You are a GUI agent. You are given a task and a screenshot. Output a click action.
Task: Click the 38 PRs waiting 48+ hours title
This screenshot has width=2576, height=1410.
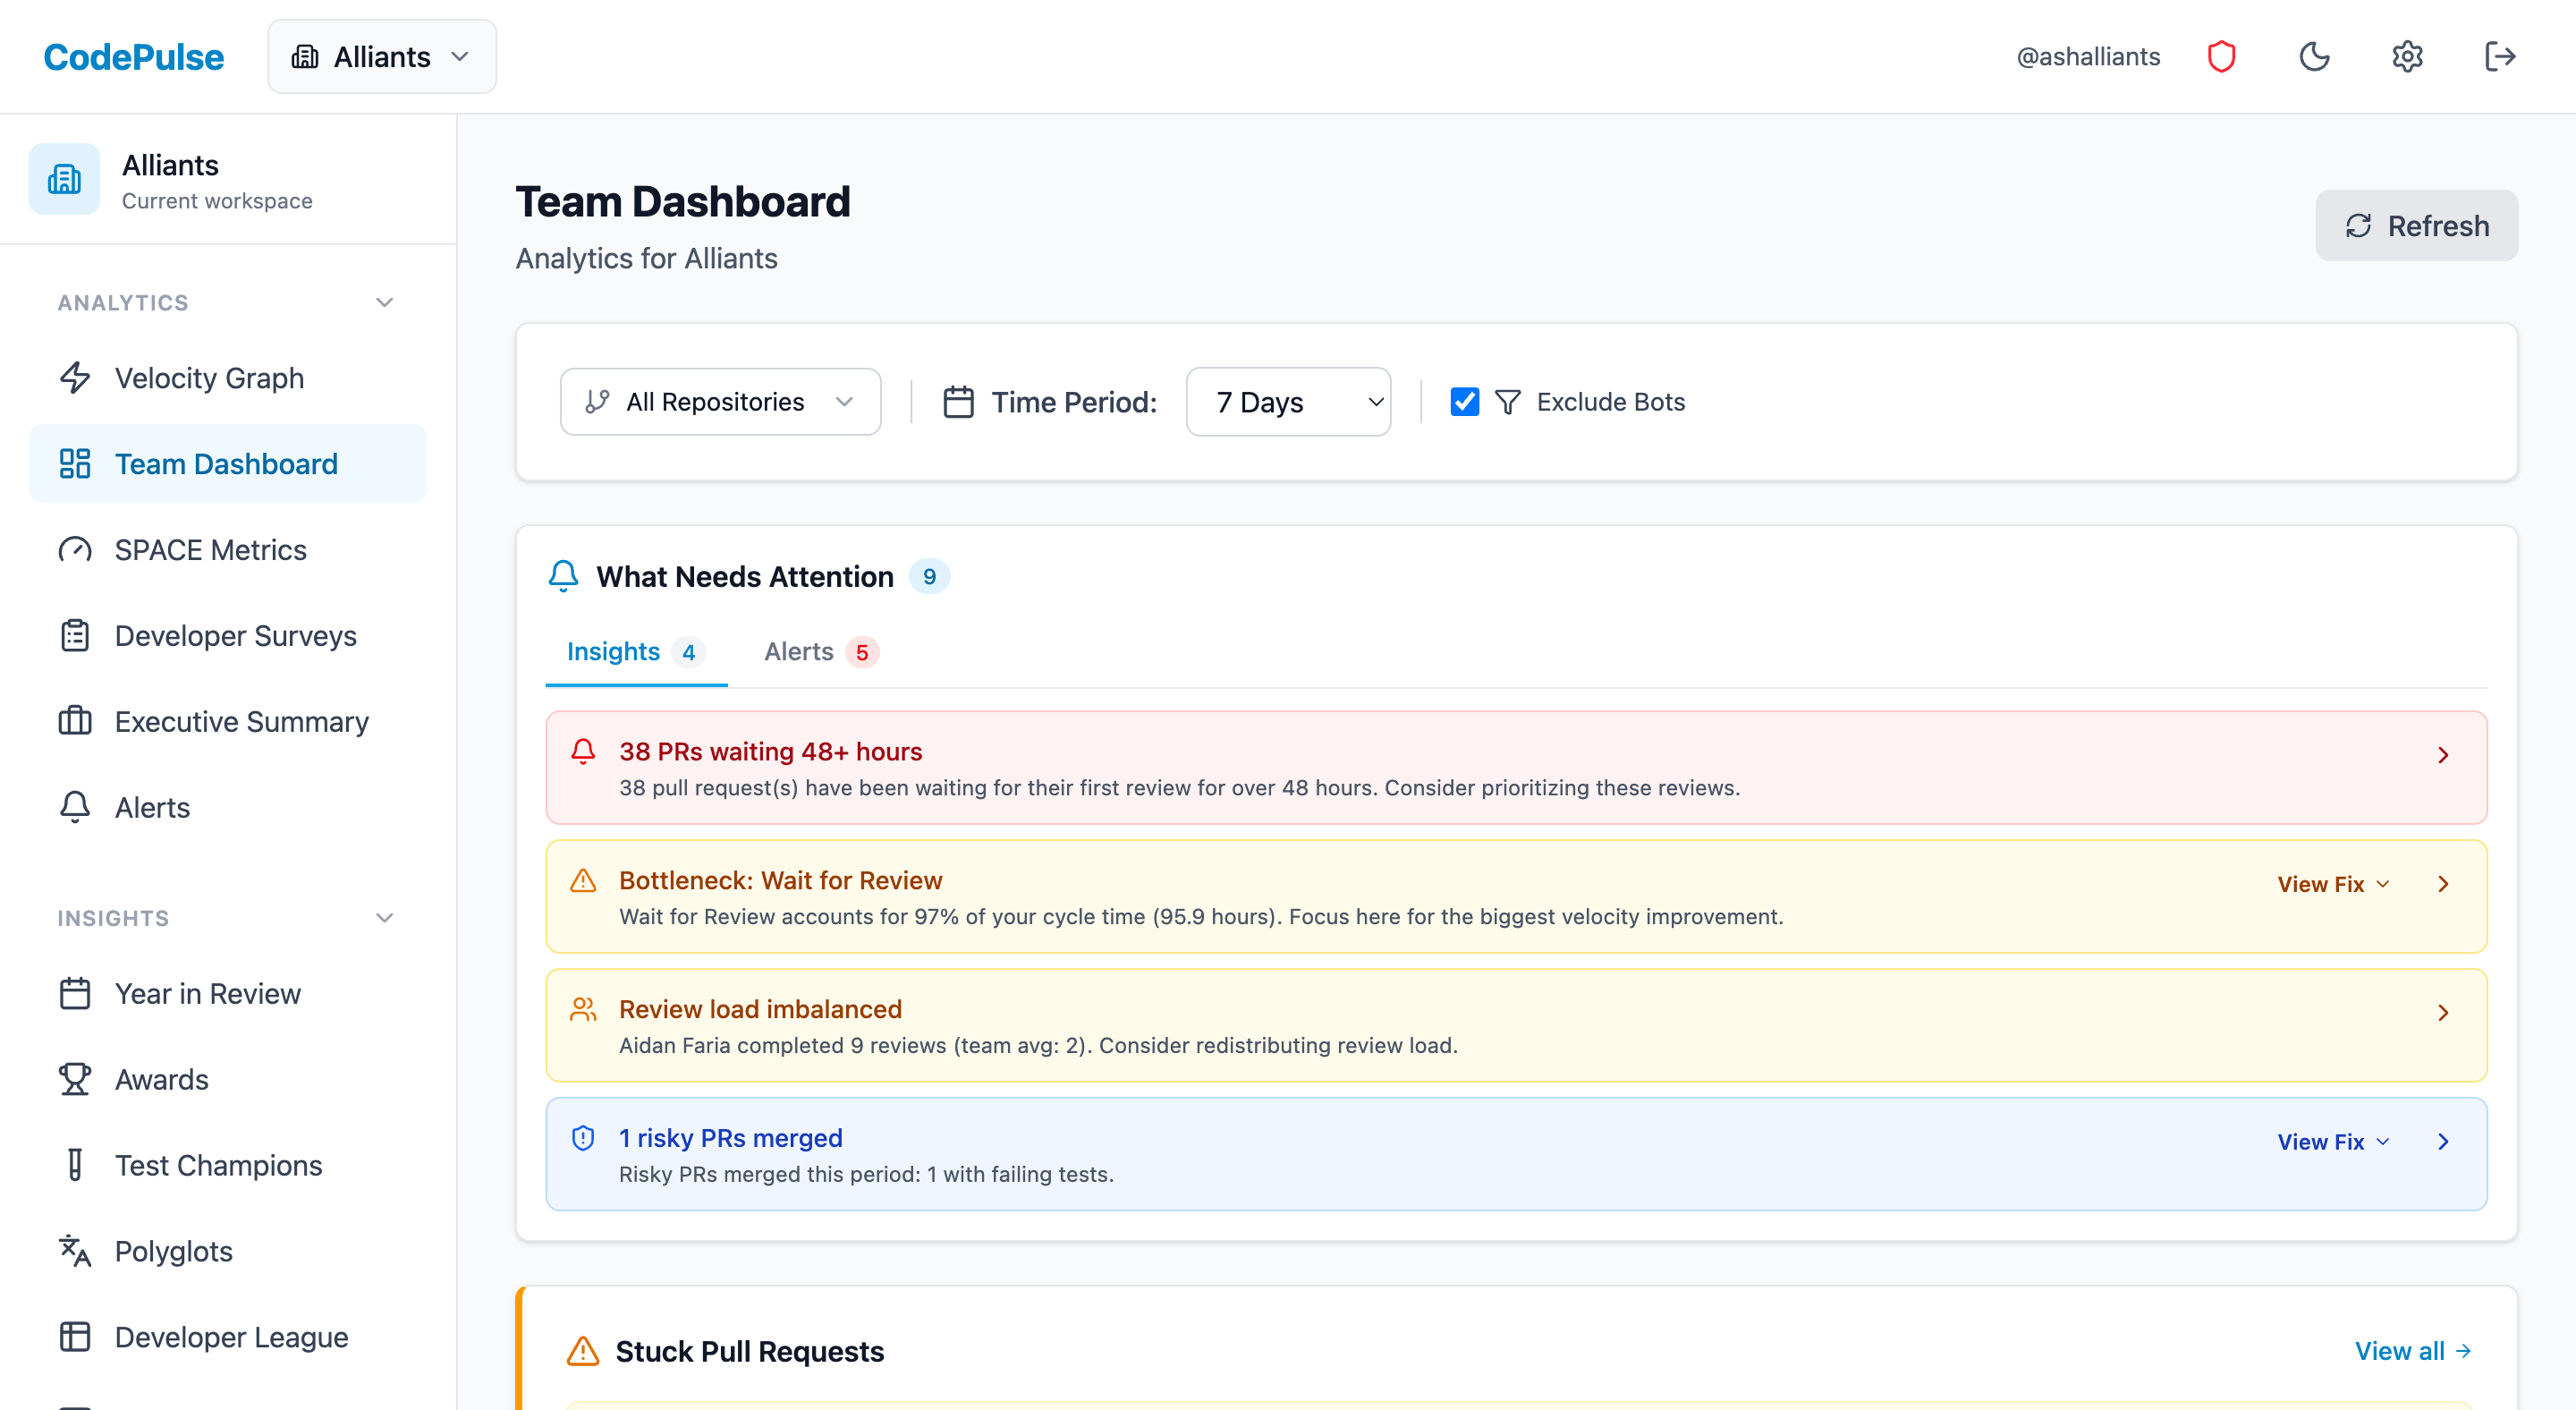(x=770, y=751)
